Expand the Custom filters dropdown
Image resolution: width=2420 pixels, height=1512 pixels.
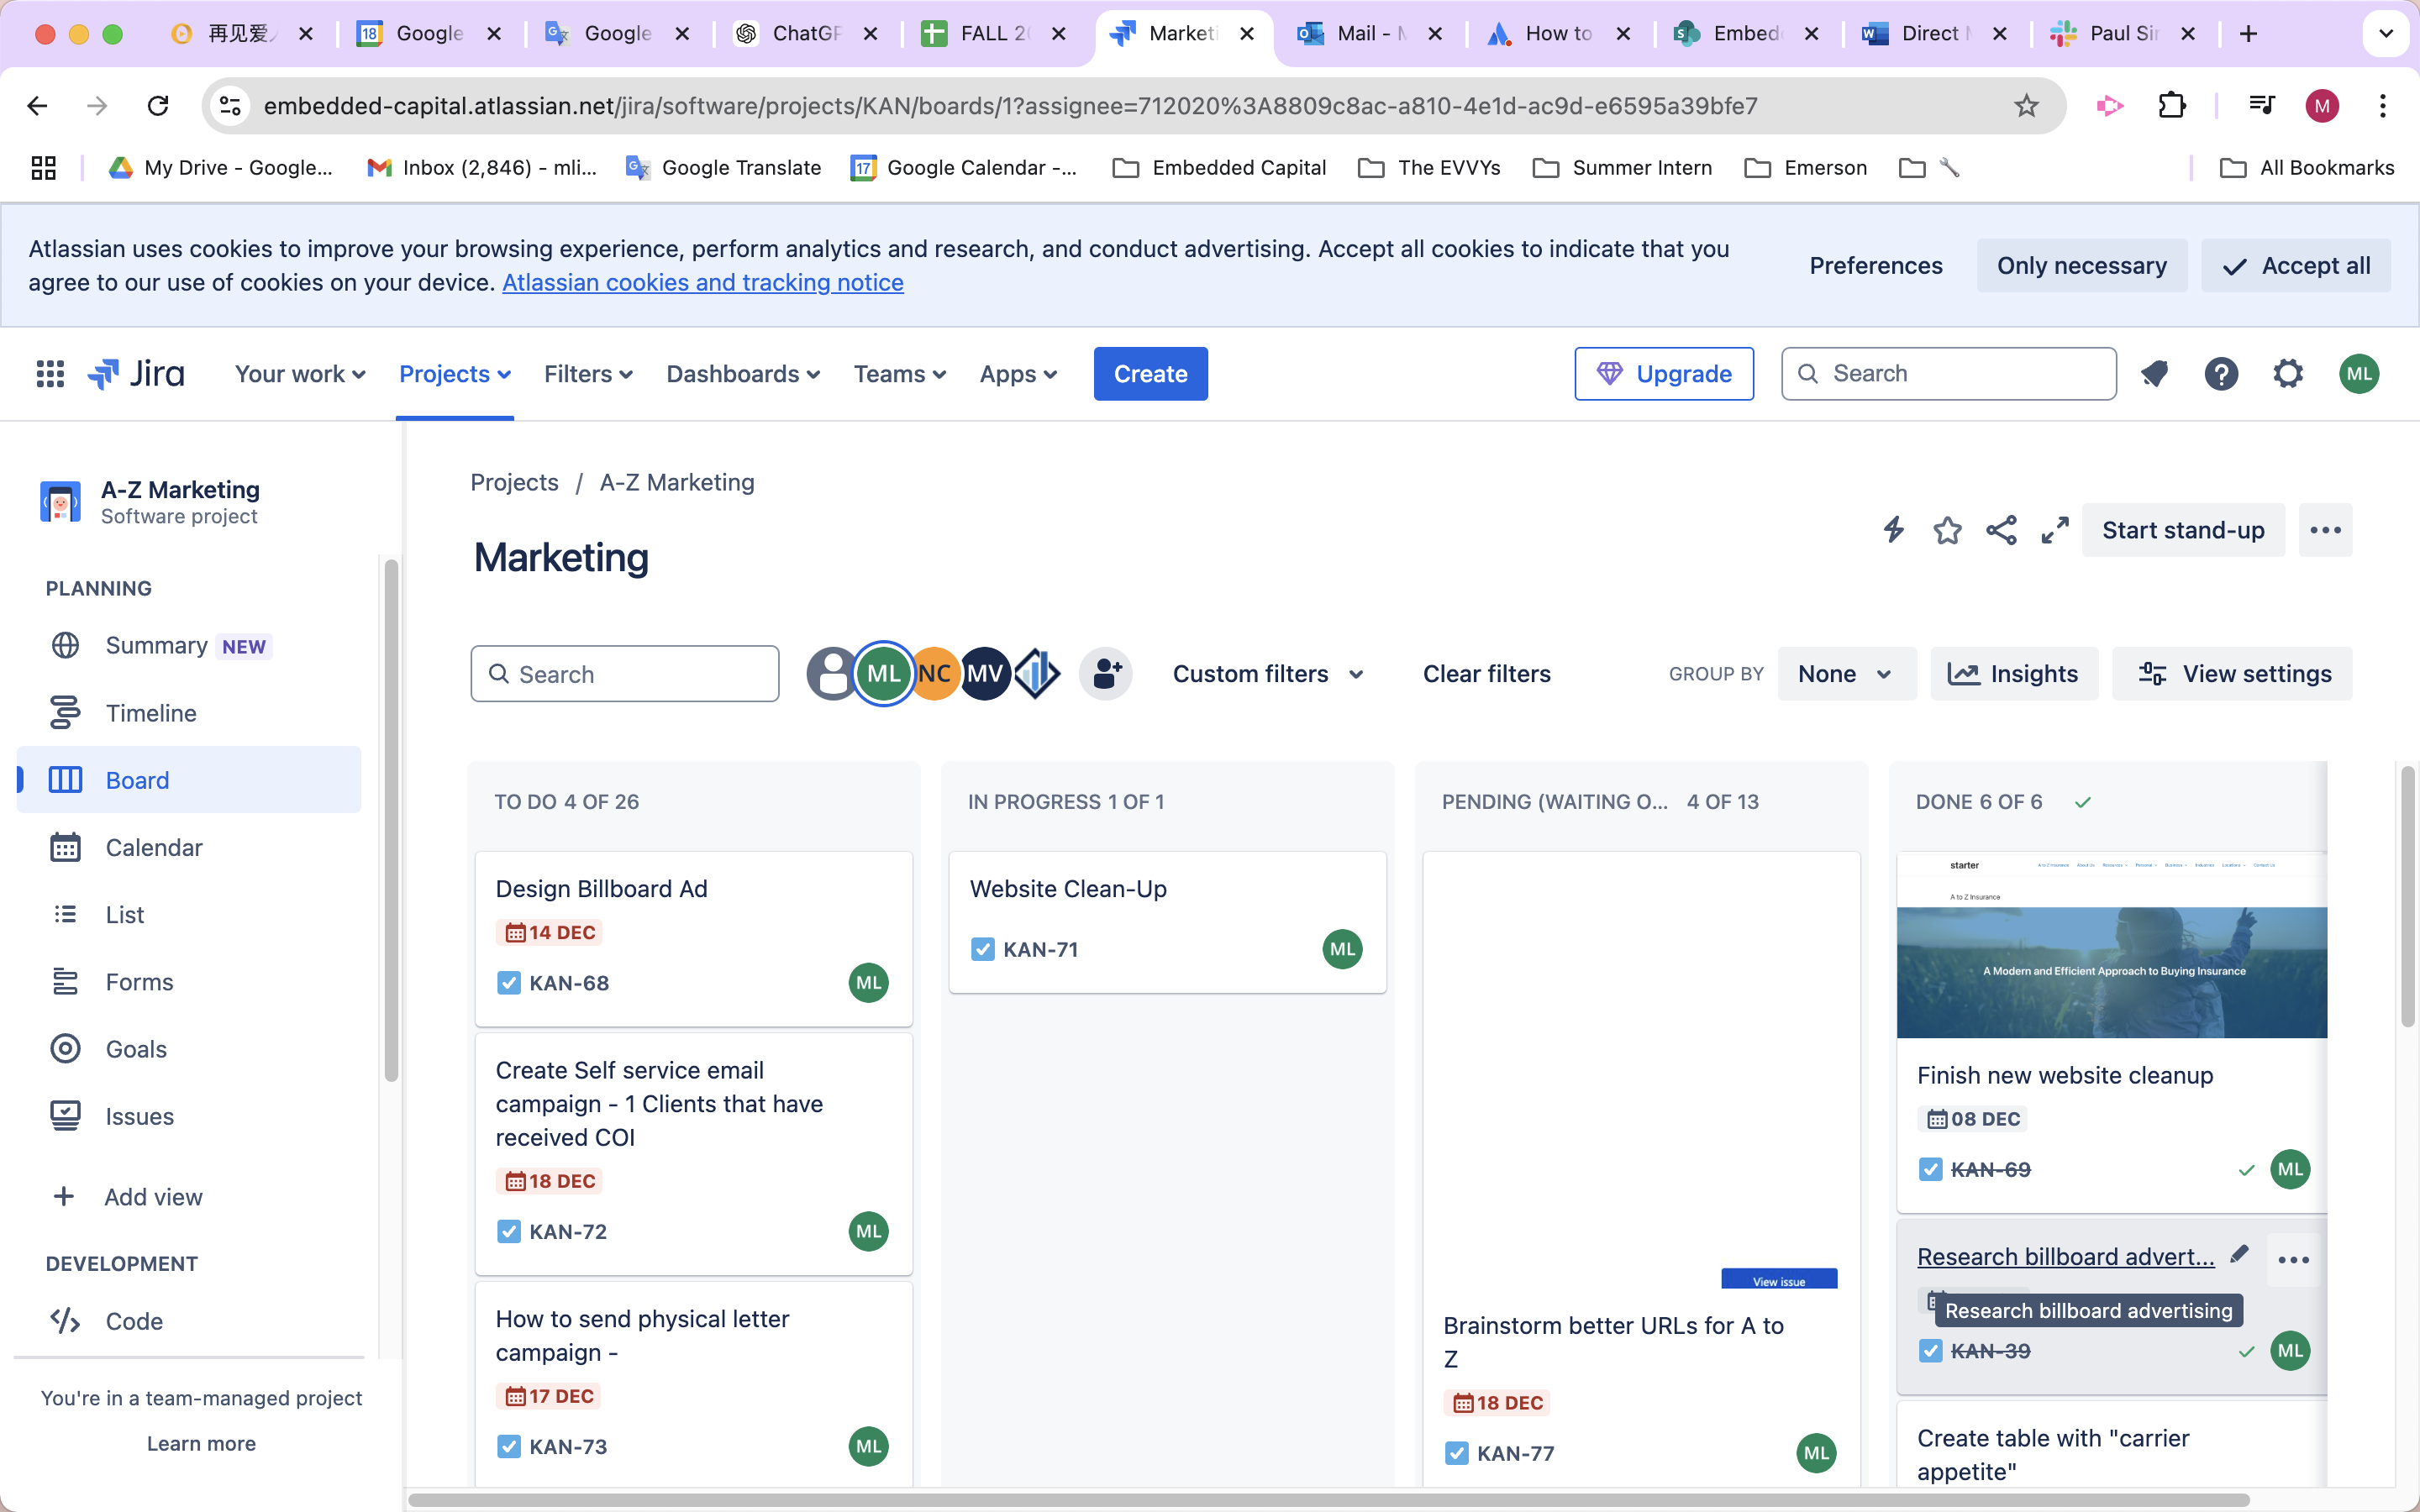click(x=1268, y=673)
